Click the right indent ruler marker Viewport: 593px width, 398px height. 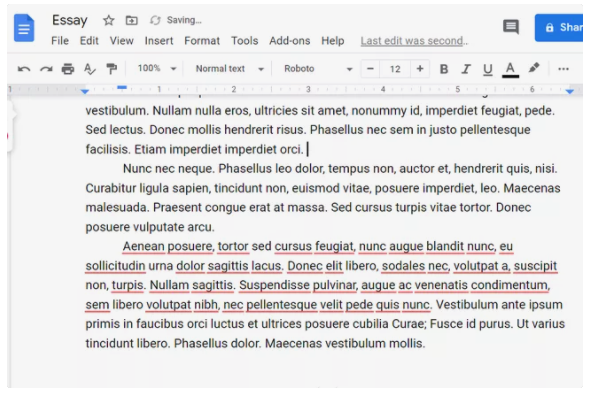click(570, 91)
